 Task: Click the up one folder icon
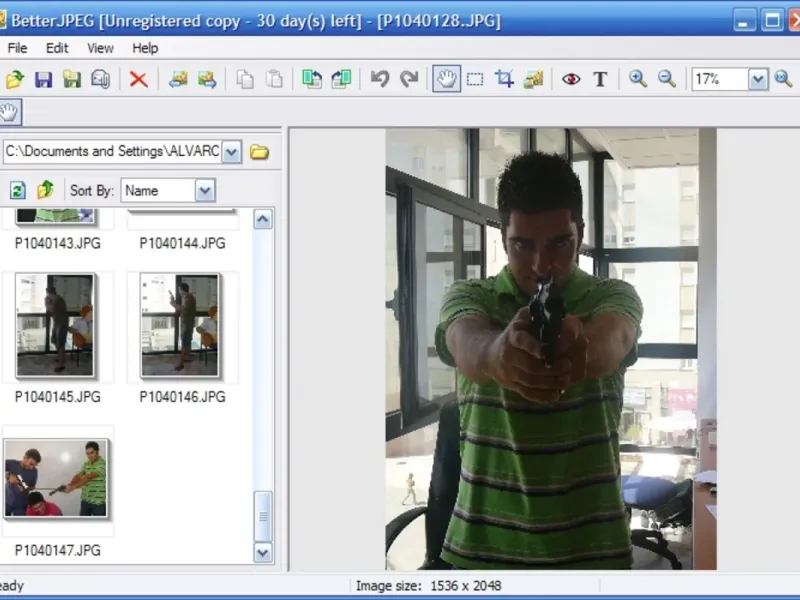point(45,190)
